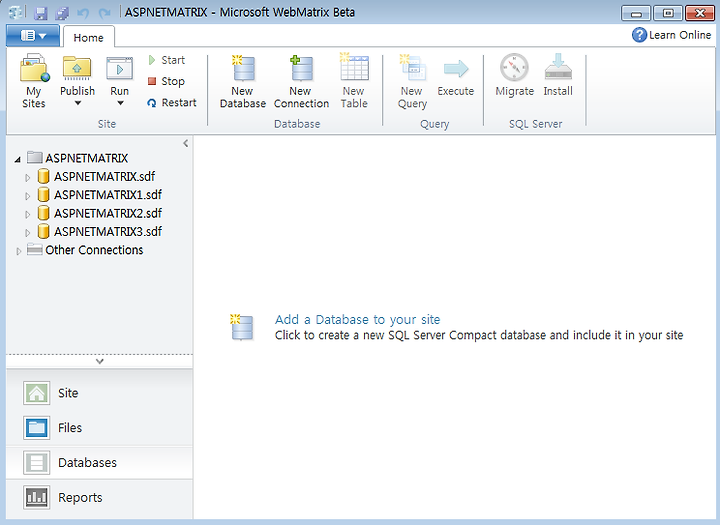Open the Run dropdown arrow
Viewport: 720px width, 525px height.
[120, 103]
